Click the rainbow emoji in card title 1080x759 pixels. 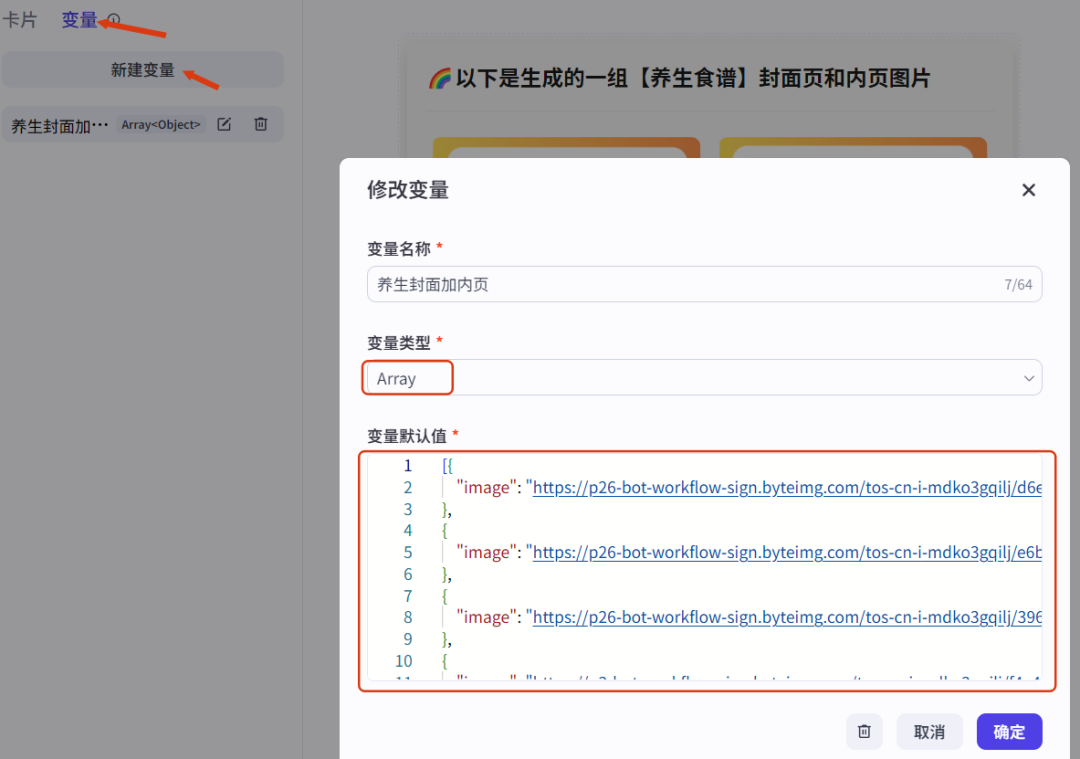(440, 79)
